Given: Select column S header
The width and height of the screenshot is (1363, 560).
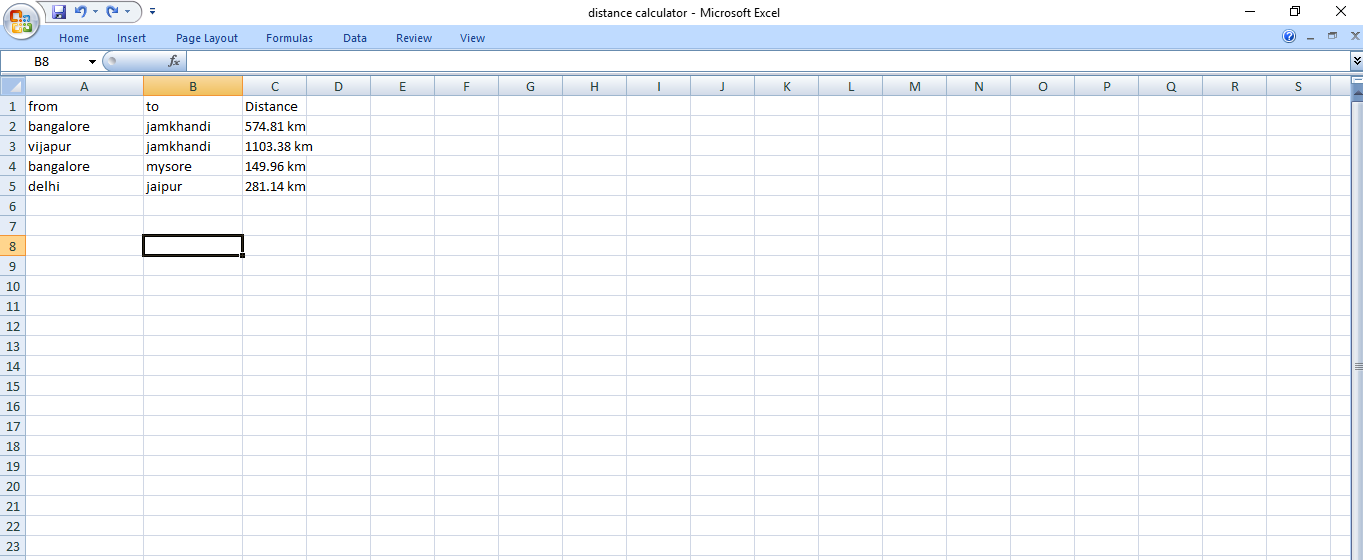Looking at the screenshot, I should coord(1299,86).
